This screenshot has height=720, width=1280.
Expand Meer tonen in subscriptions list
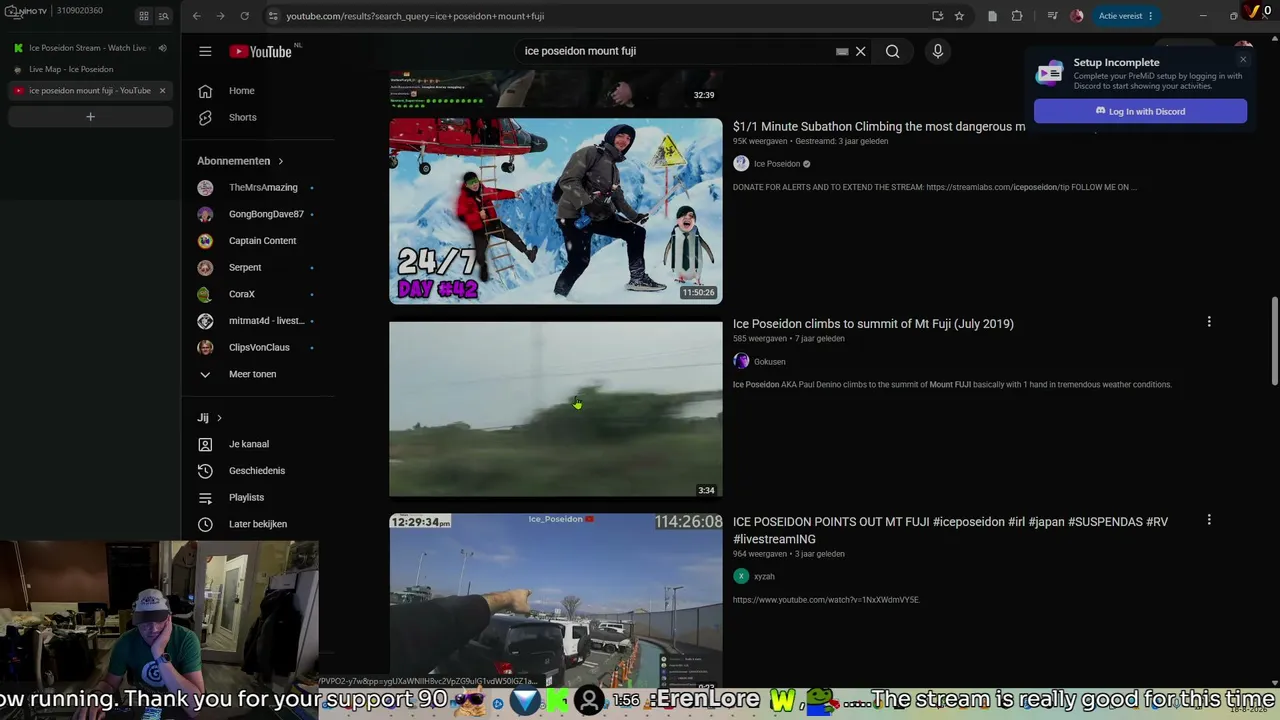pyautogui.click(x=252, y=374)
